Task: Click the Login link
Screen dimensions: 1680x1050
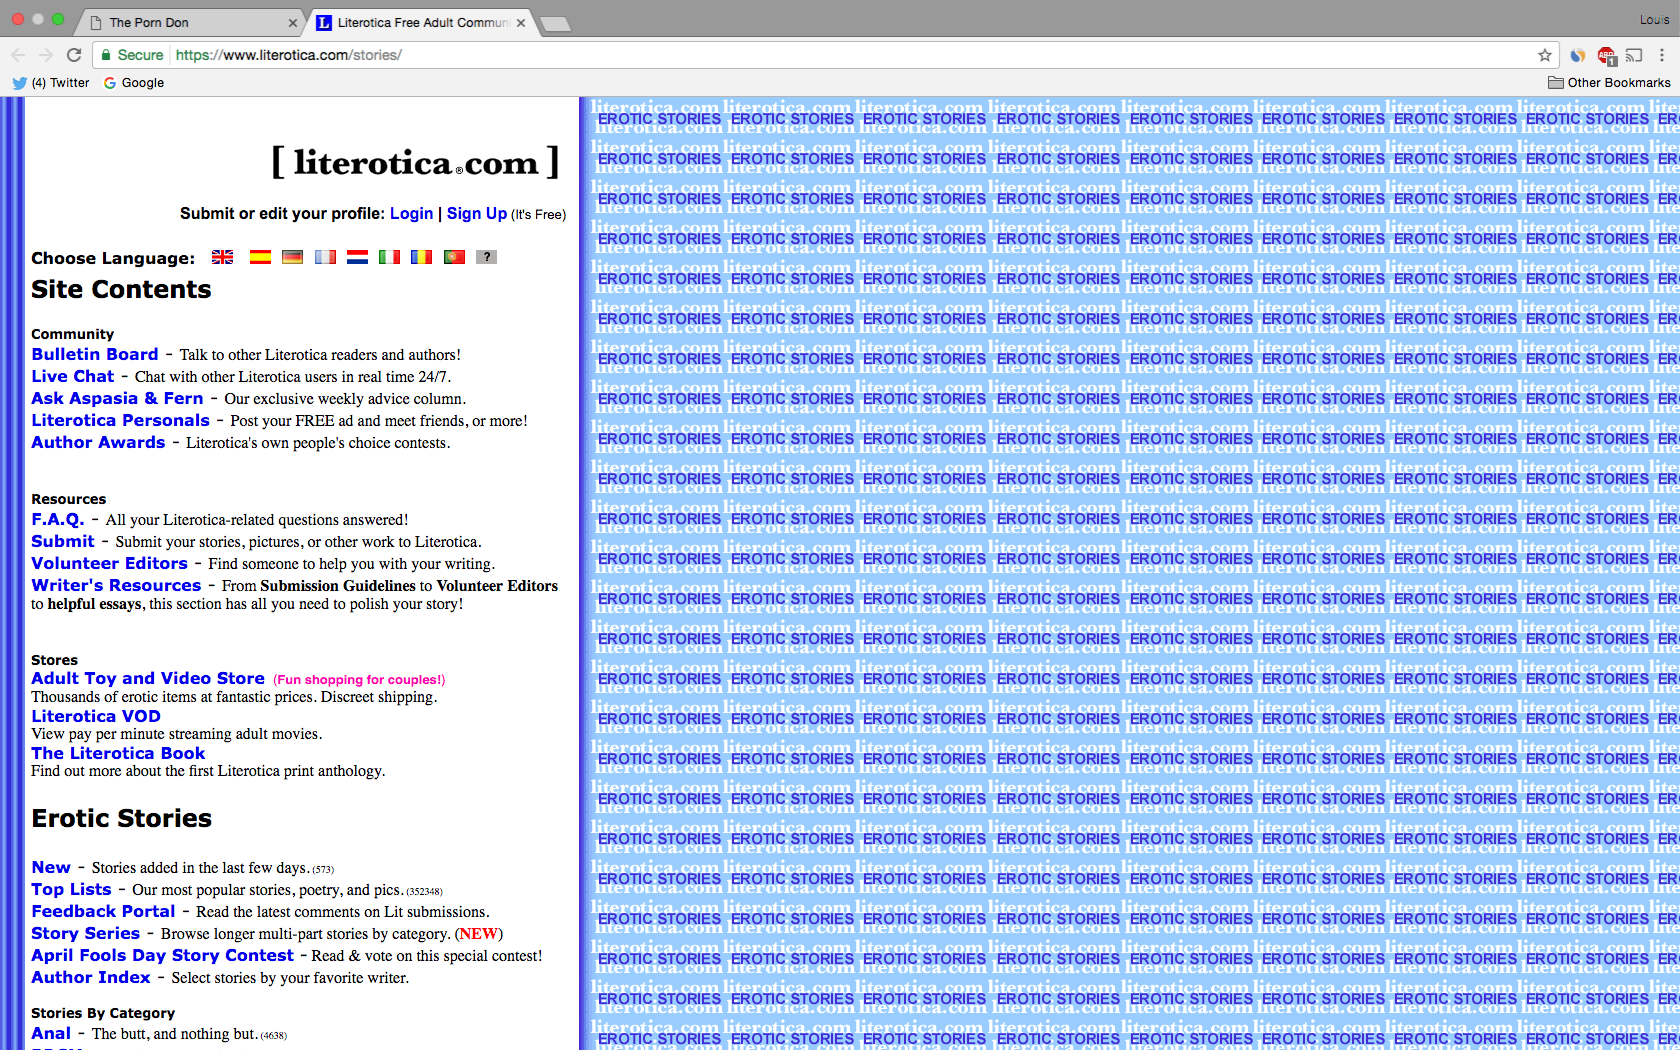Action: (x=411, y=213)
